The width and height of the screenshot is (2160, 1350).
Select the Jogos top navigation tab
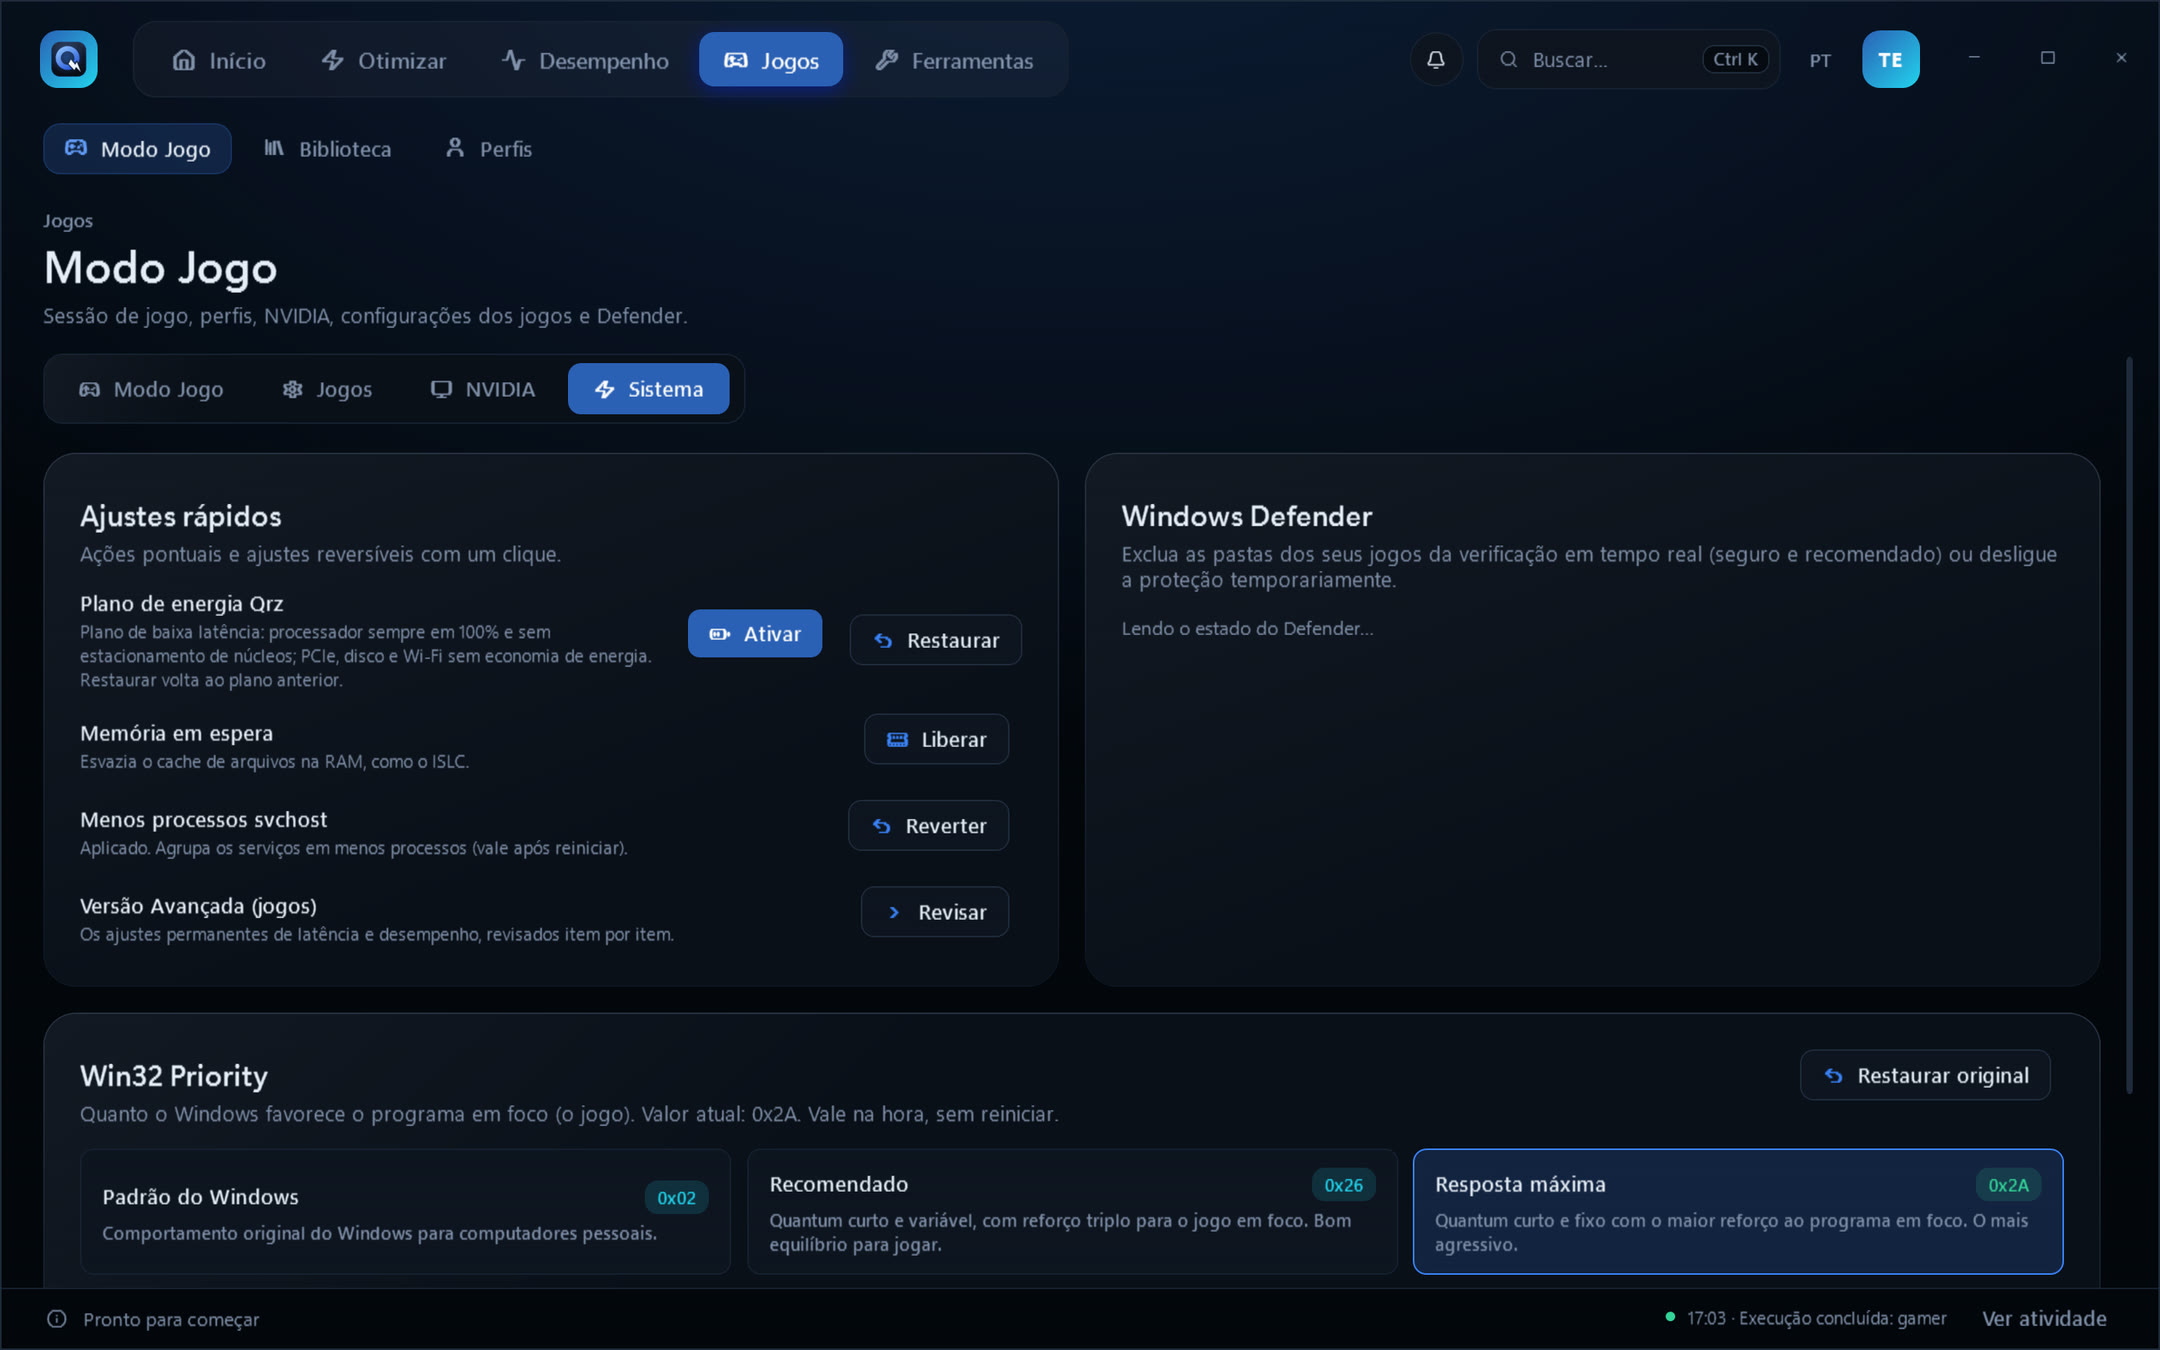771,60
